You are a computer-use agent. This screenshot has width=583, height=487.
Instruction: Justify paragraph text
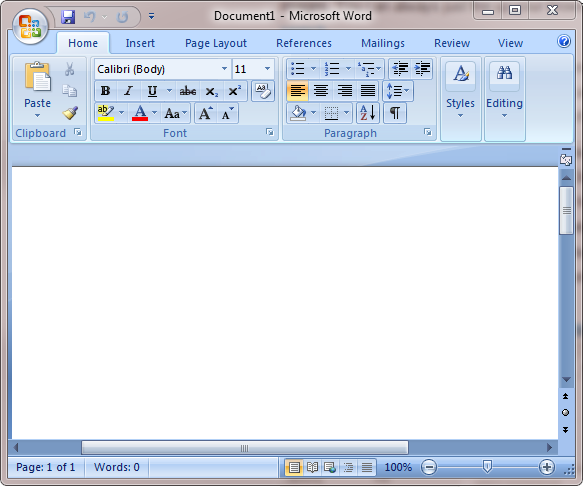368,91
